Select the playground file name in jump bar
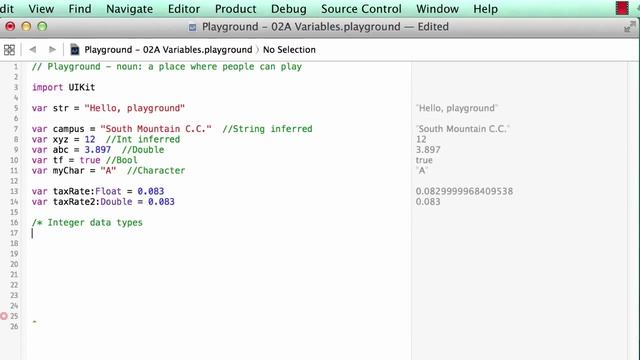 click(x=168, y=50)
